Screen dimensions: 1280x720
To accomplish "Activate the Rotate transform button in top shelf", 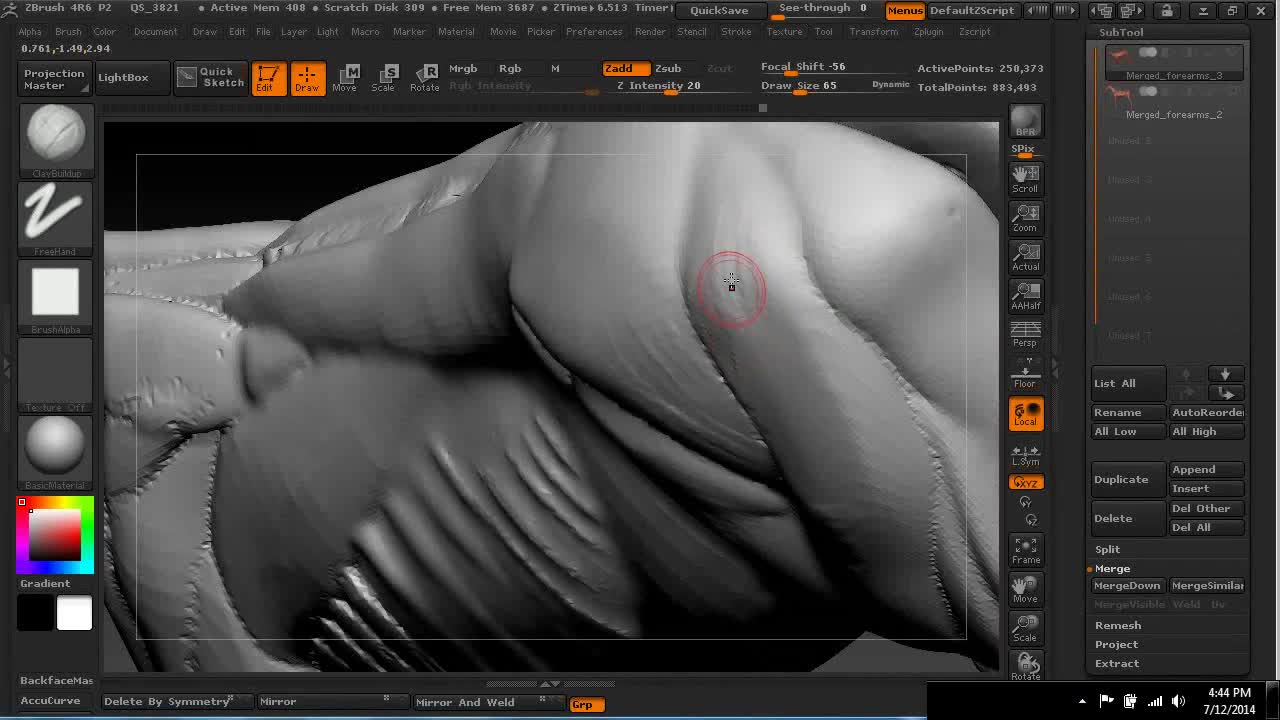I will coord(424,78).
